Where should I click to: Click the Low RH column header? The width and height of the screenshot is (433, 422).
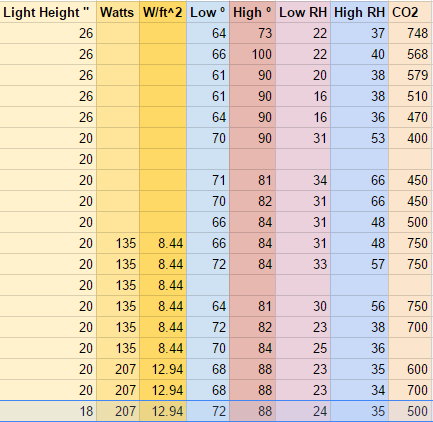coord(303,12)
